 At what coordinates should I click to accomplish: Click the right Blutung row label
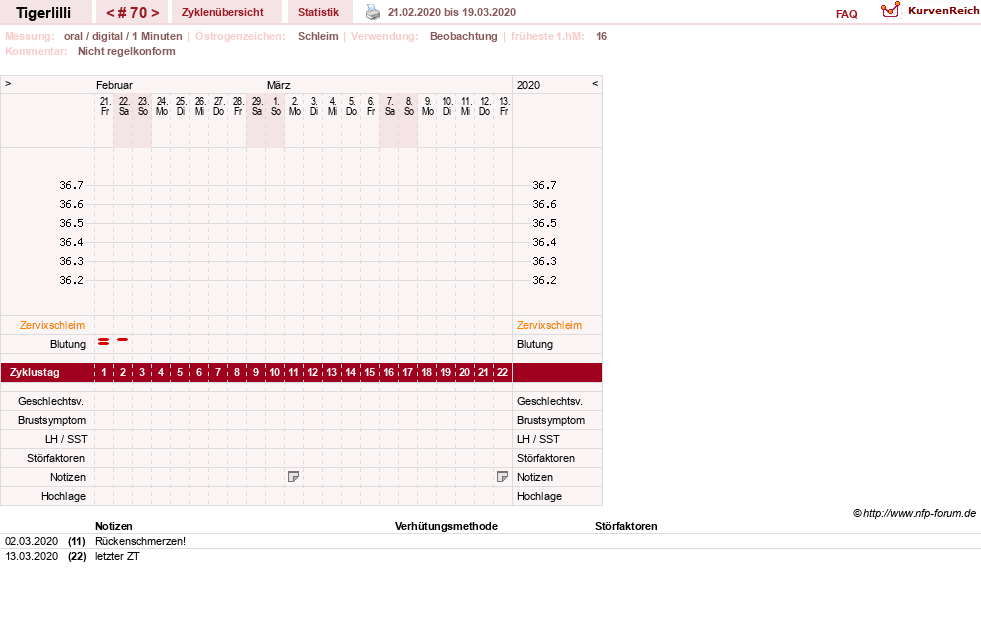click(535, 344)
